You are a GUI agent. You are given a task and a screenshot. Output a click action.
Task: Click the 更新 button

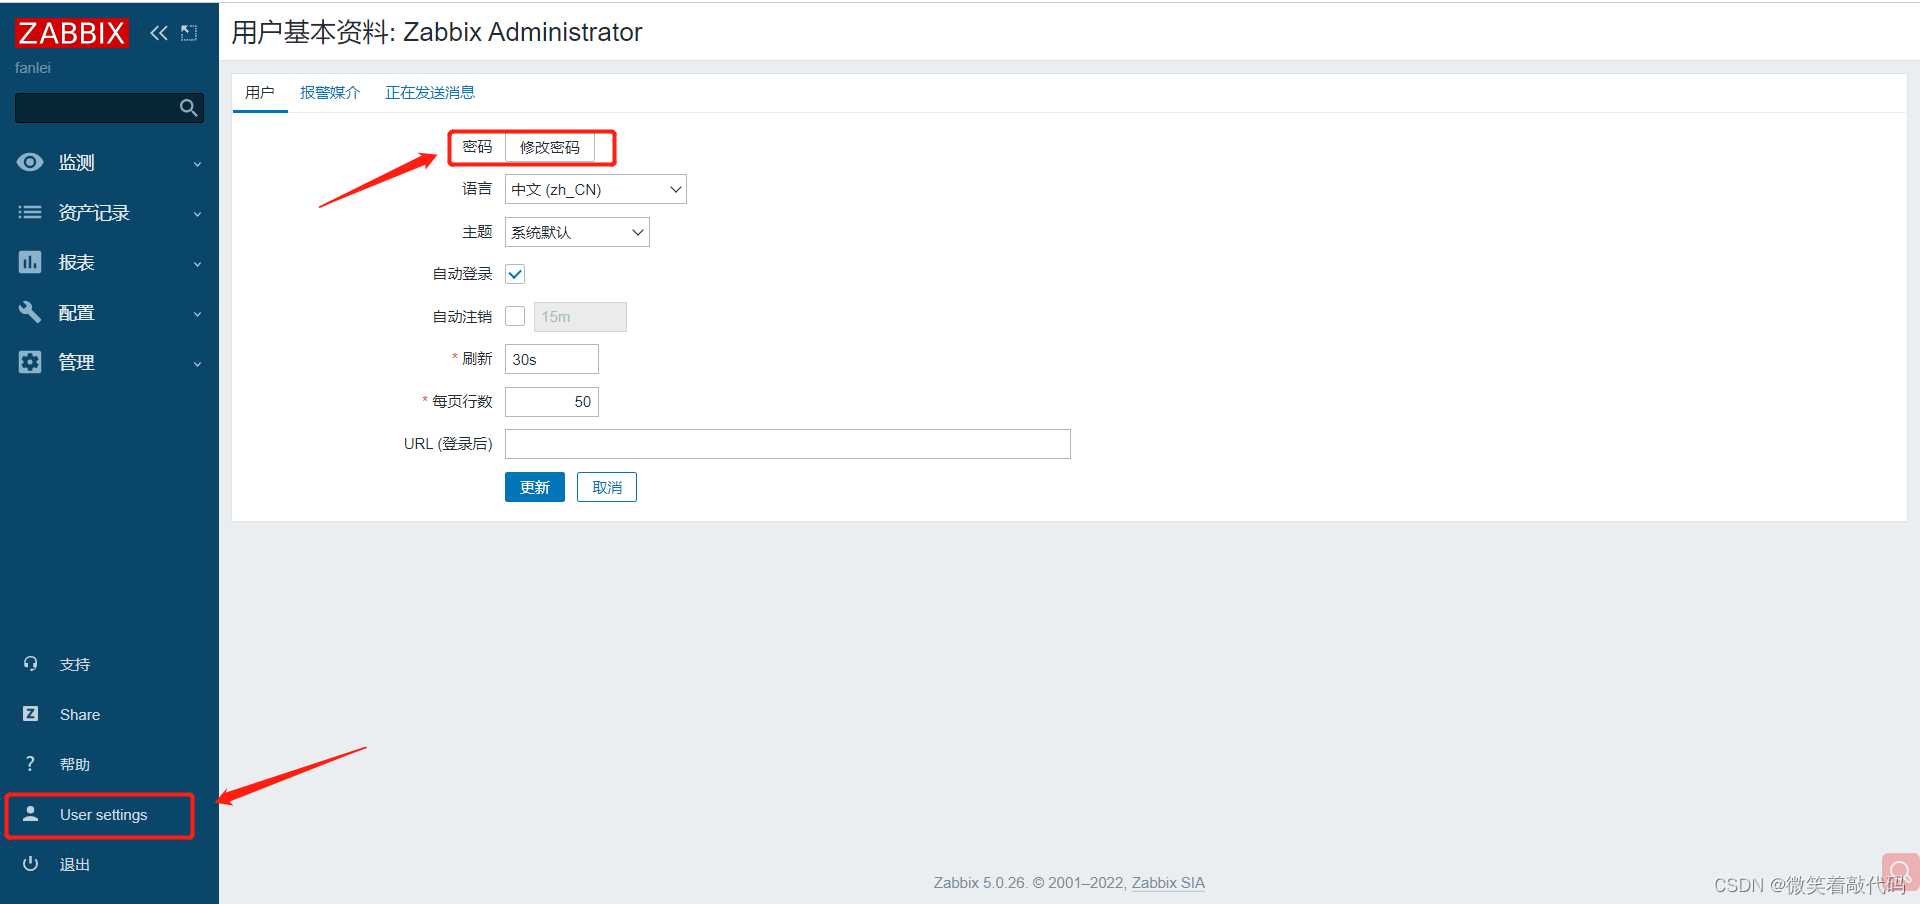(535, 487)
